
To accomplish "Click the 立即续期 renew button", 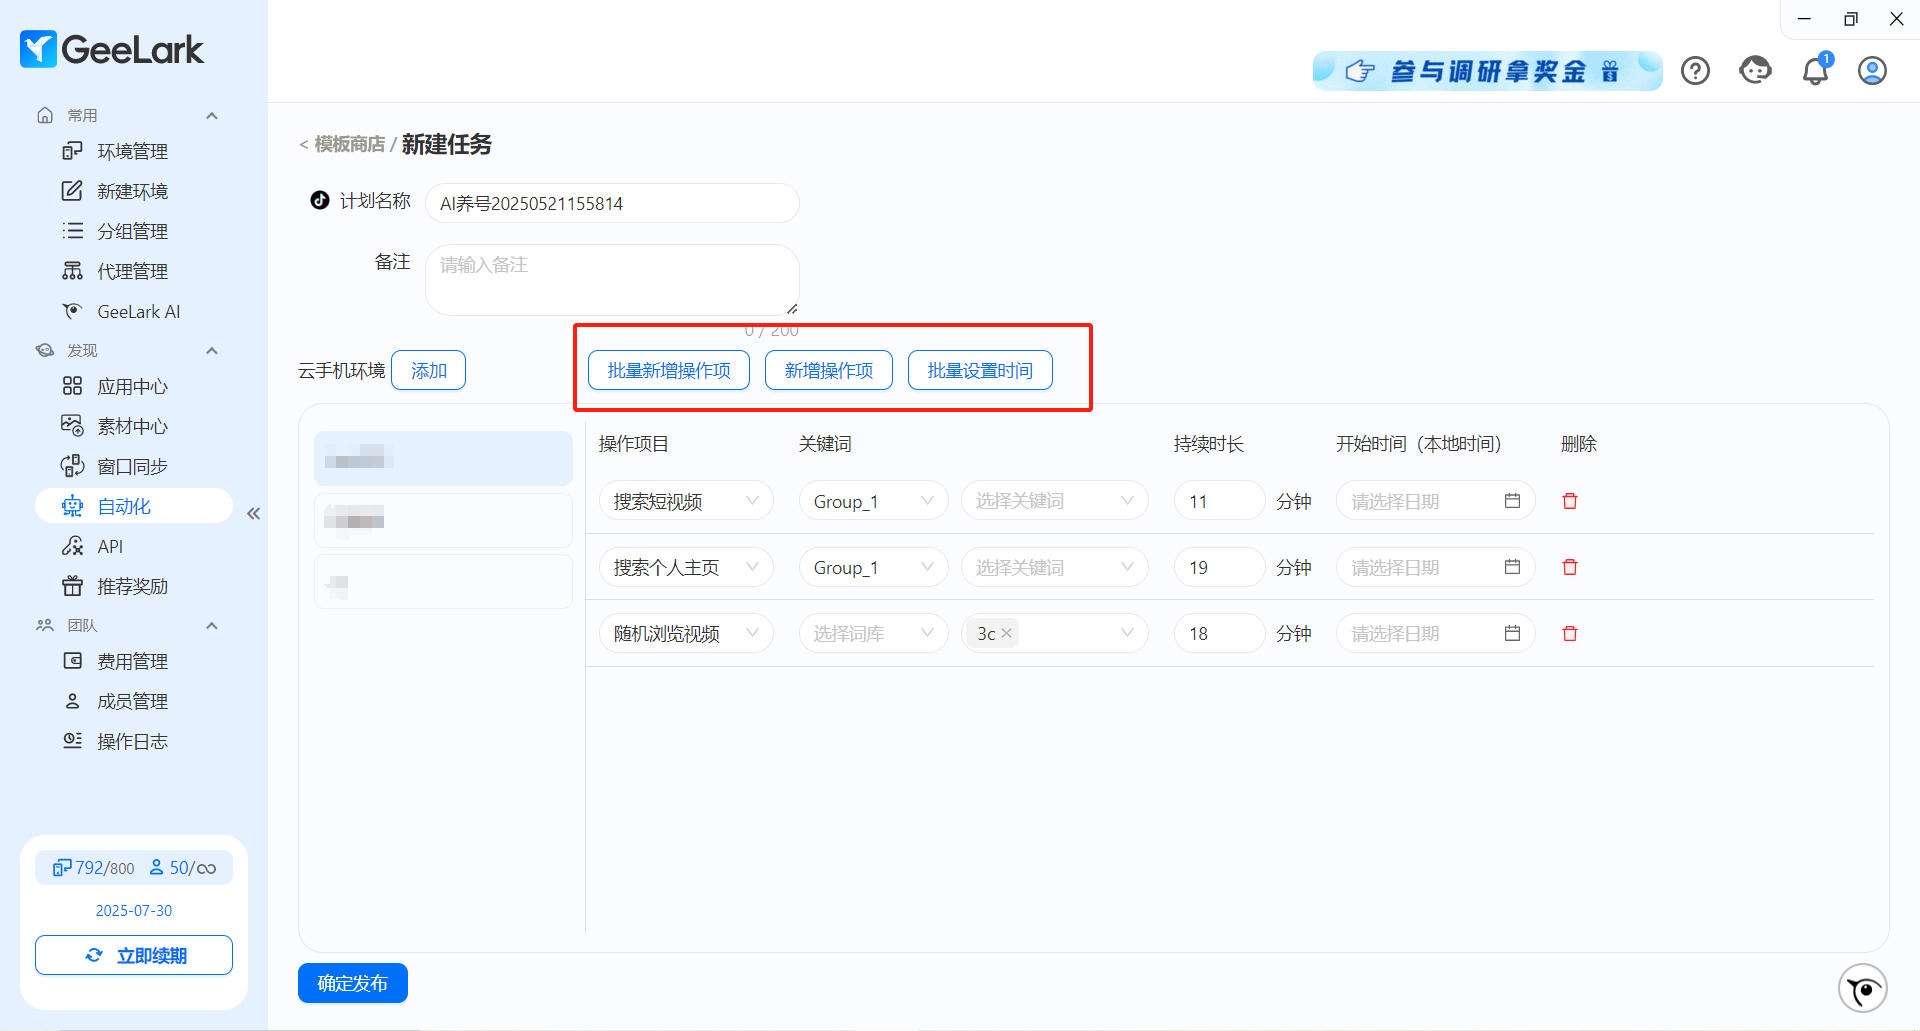I will pyautogui.click(x=134, y=955).
